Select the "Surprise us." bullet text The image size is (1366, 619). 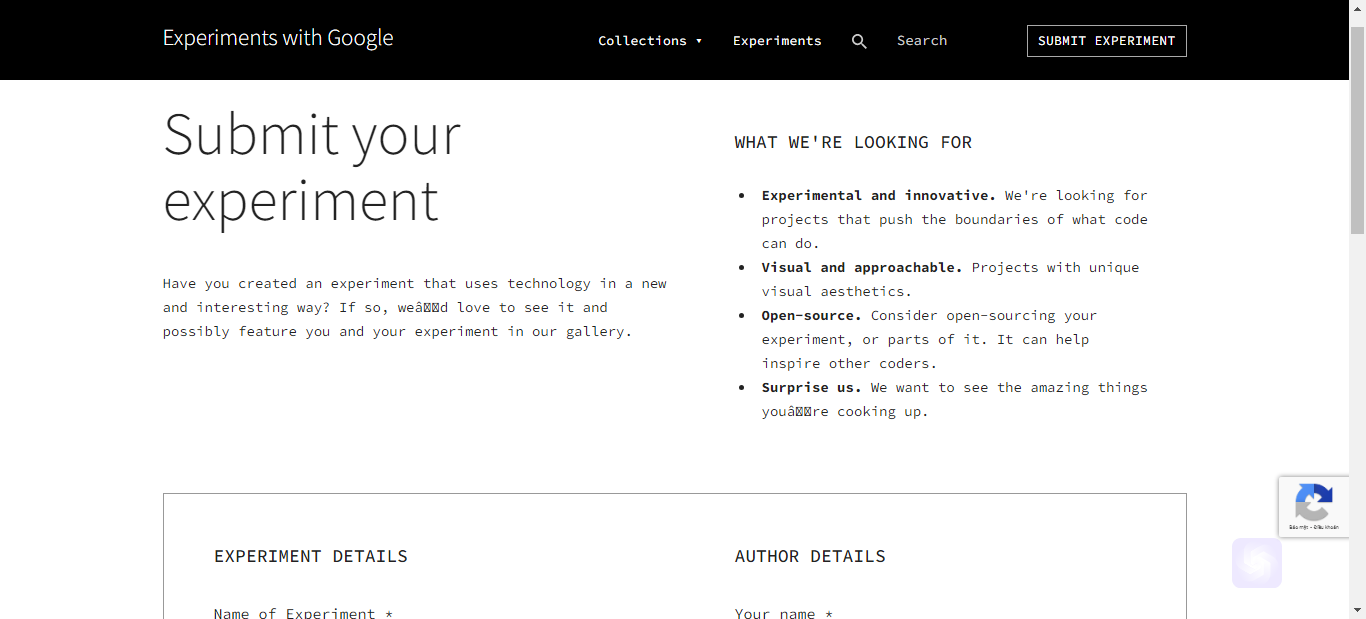[812, 387]
